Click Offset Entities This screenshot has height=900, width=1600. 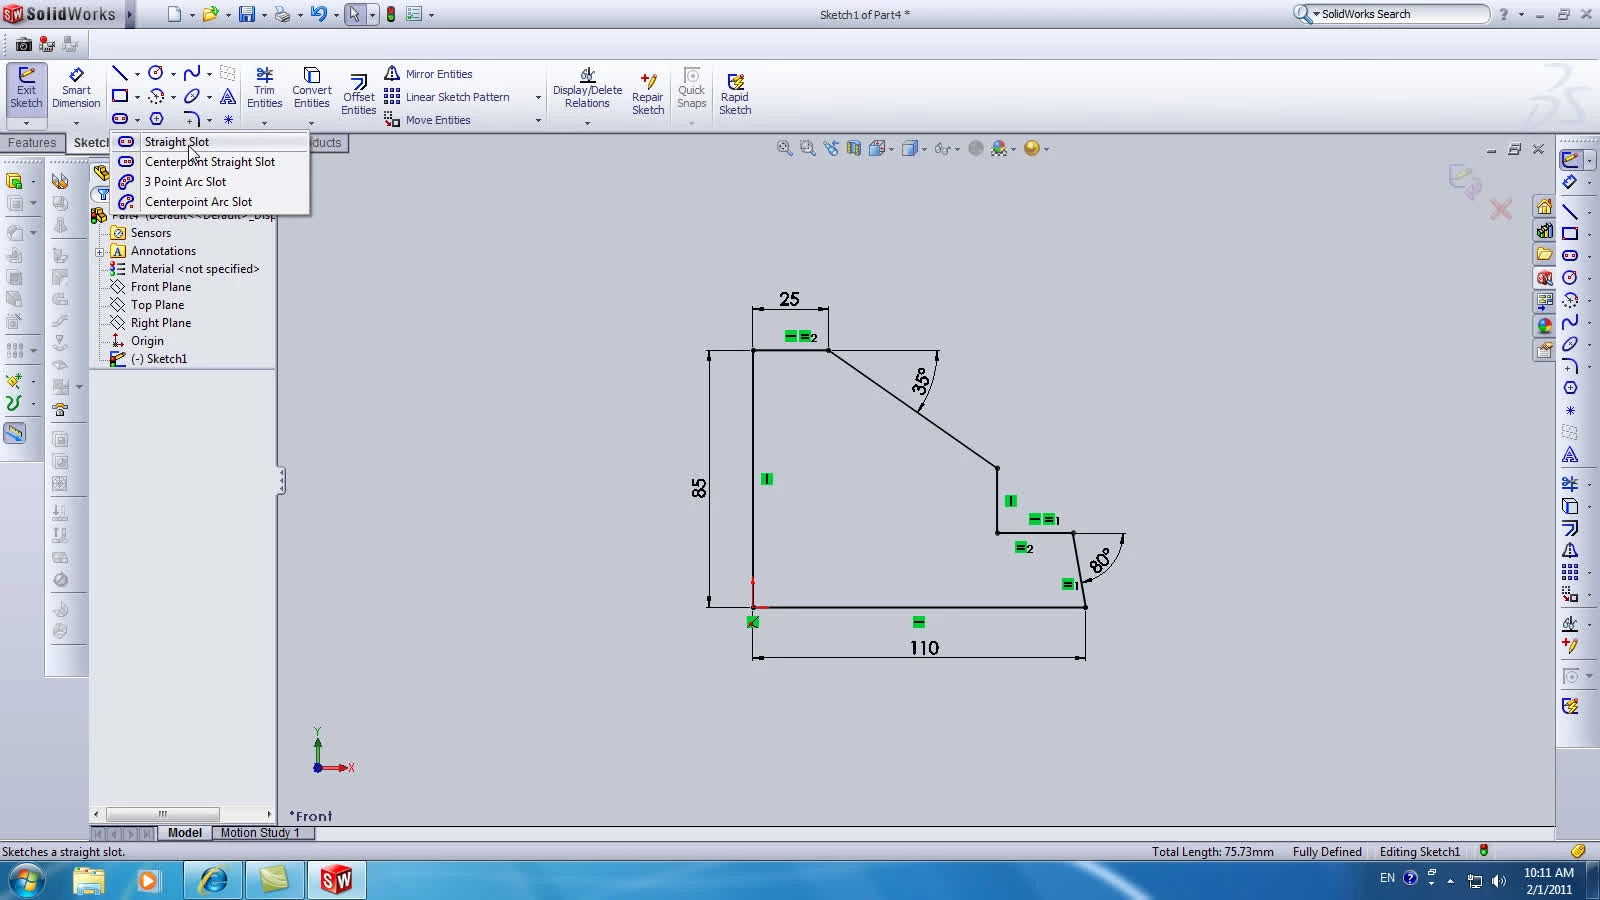pyautogui.click(x=358, y=94)
